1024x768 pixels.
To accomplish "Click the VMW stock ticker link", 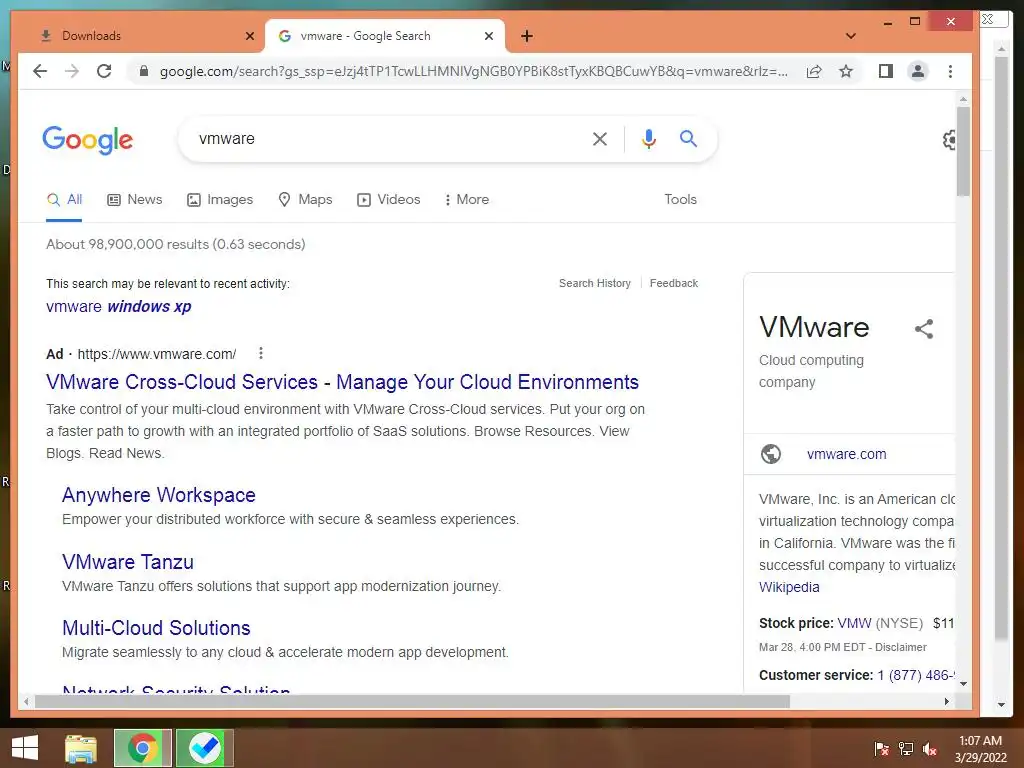I will coord(854,624).
